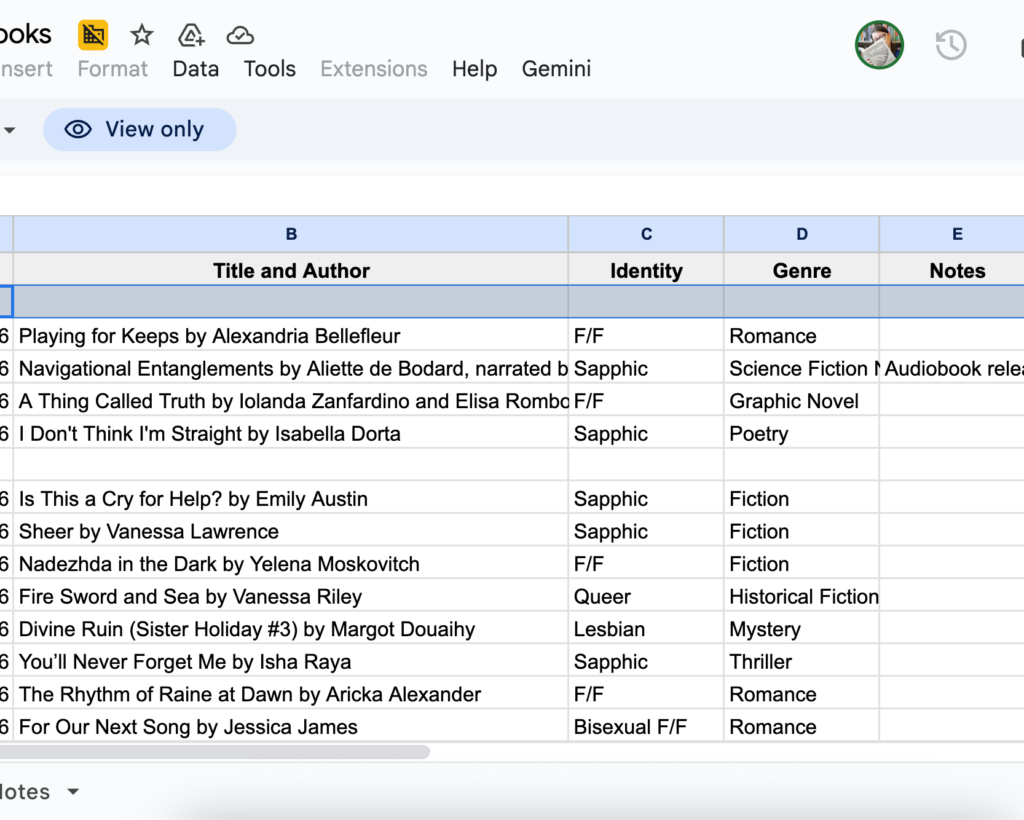Screen dimensions: 1024x820
Task: Open the Format menu
Action: (111, 69)
